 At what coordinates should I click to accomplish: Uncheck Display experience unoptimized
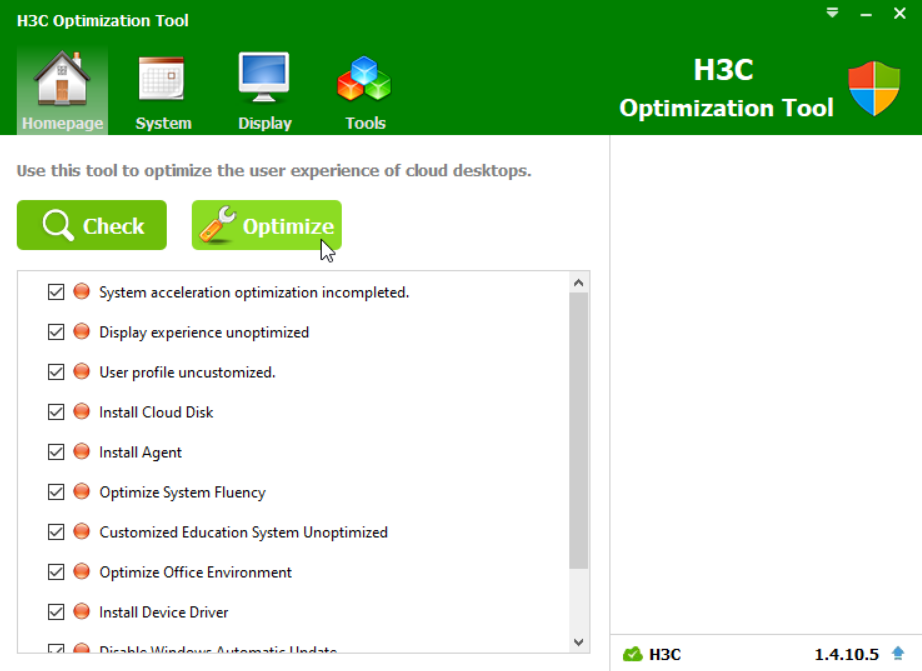coord(56,332)
